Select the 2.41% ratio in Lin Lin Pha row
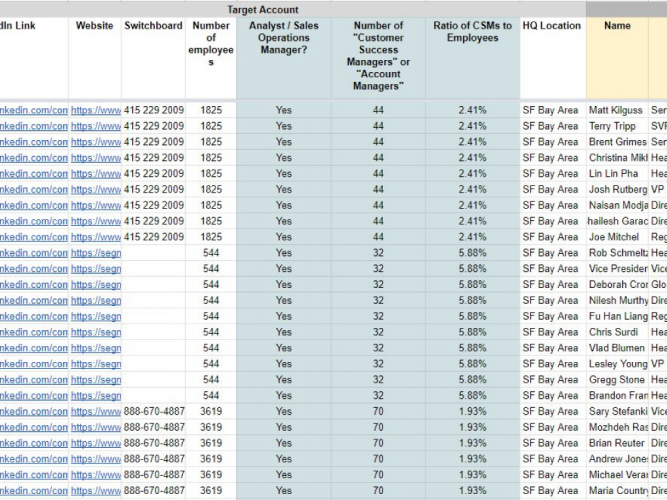Screen dimensions: 667x500 473,174
